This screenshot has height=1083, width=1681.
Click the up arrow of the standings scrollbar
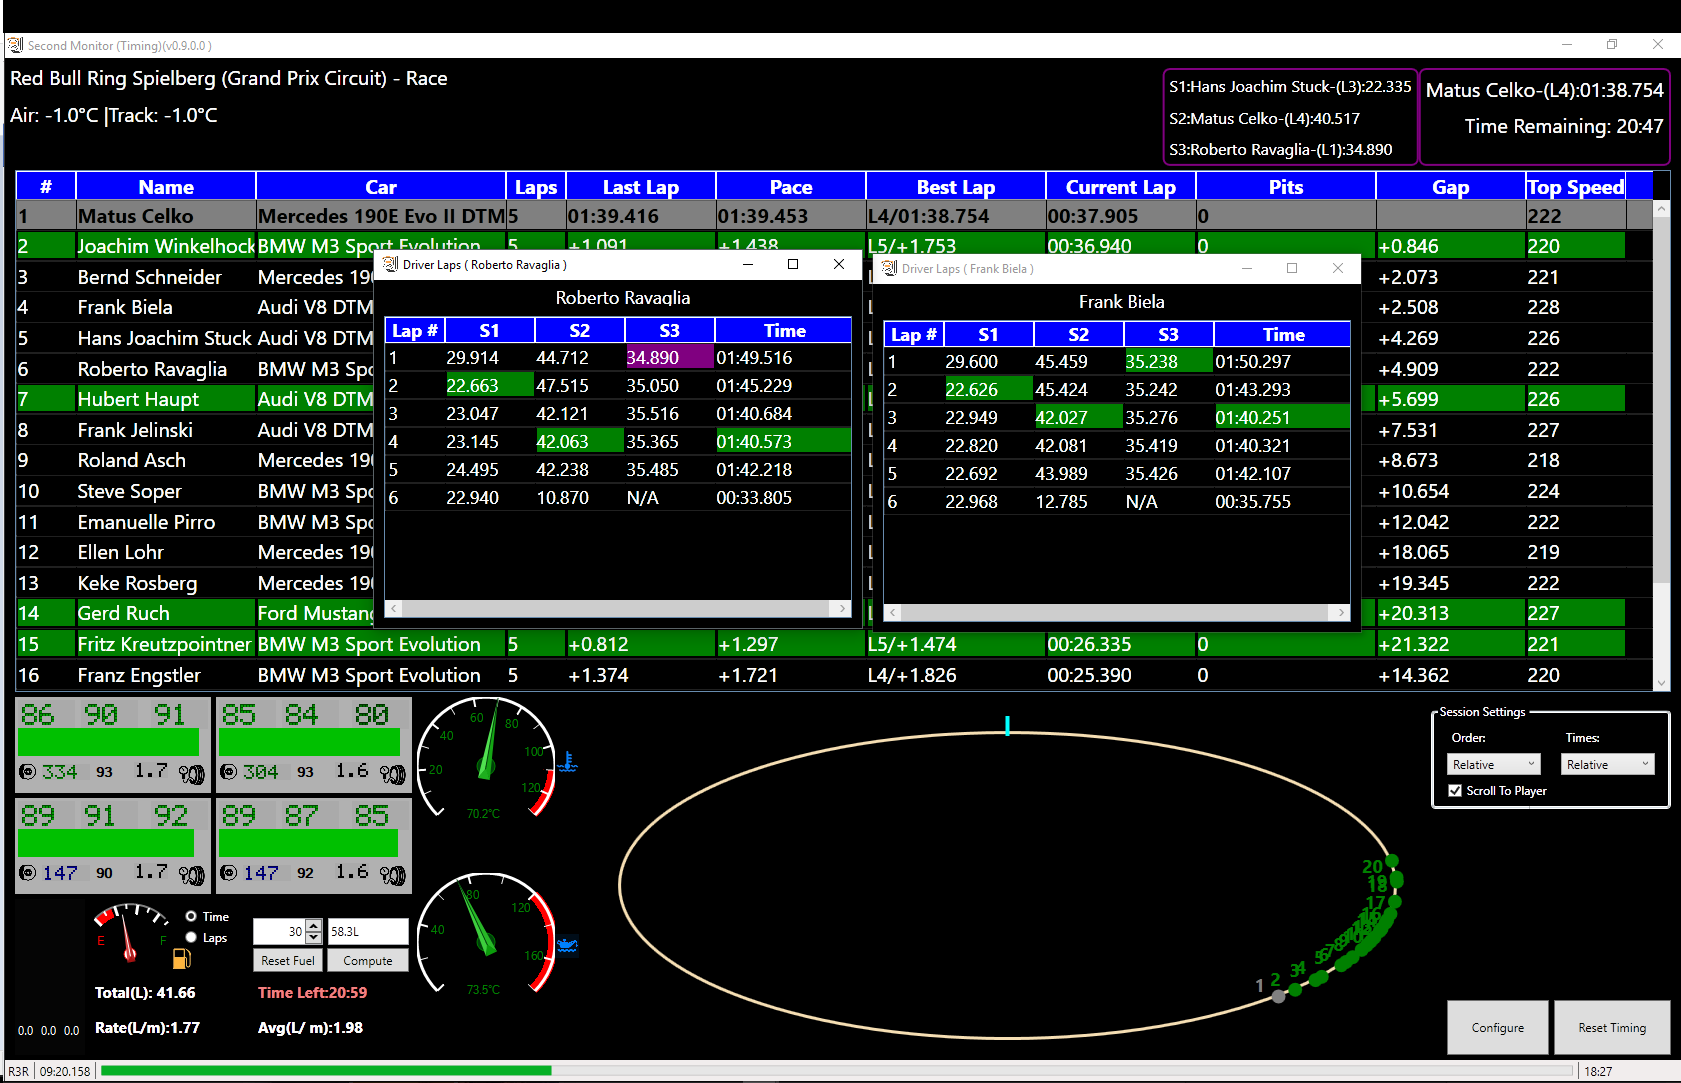point(1661,209)
